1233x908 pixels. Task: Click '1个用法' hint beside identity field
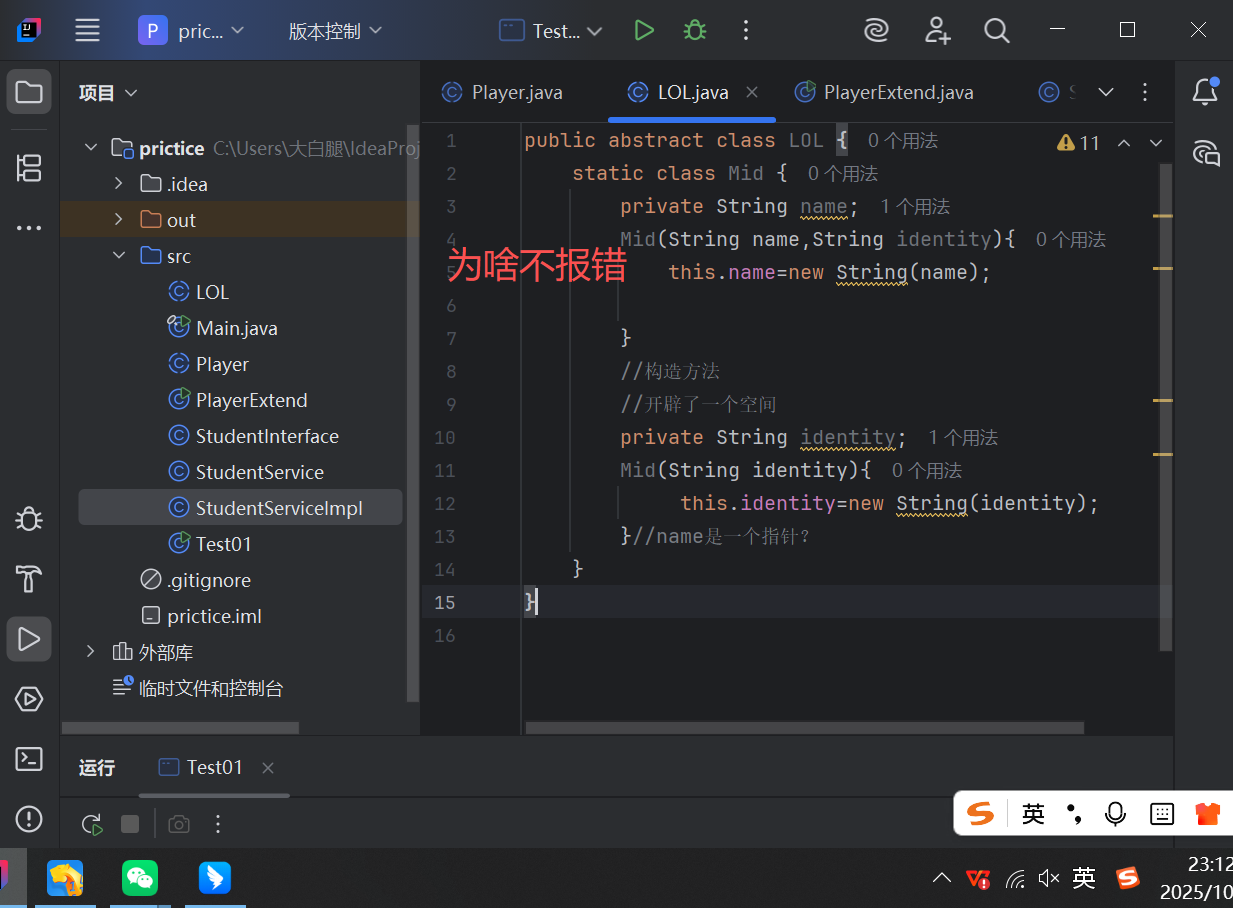(x=963, y=438)
